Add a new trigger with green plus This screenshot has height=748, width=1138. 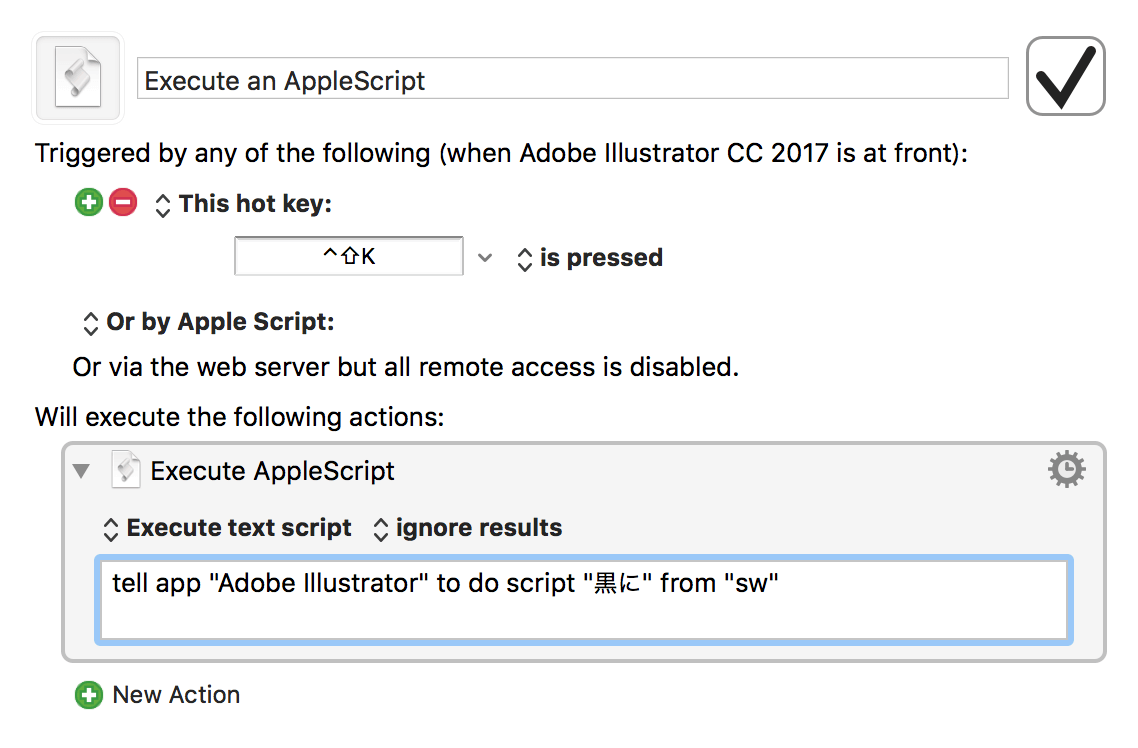(x=89, y=202)
